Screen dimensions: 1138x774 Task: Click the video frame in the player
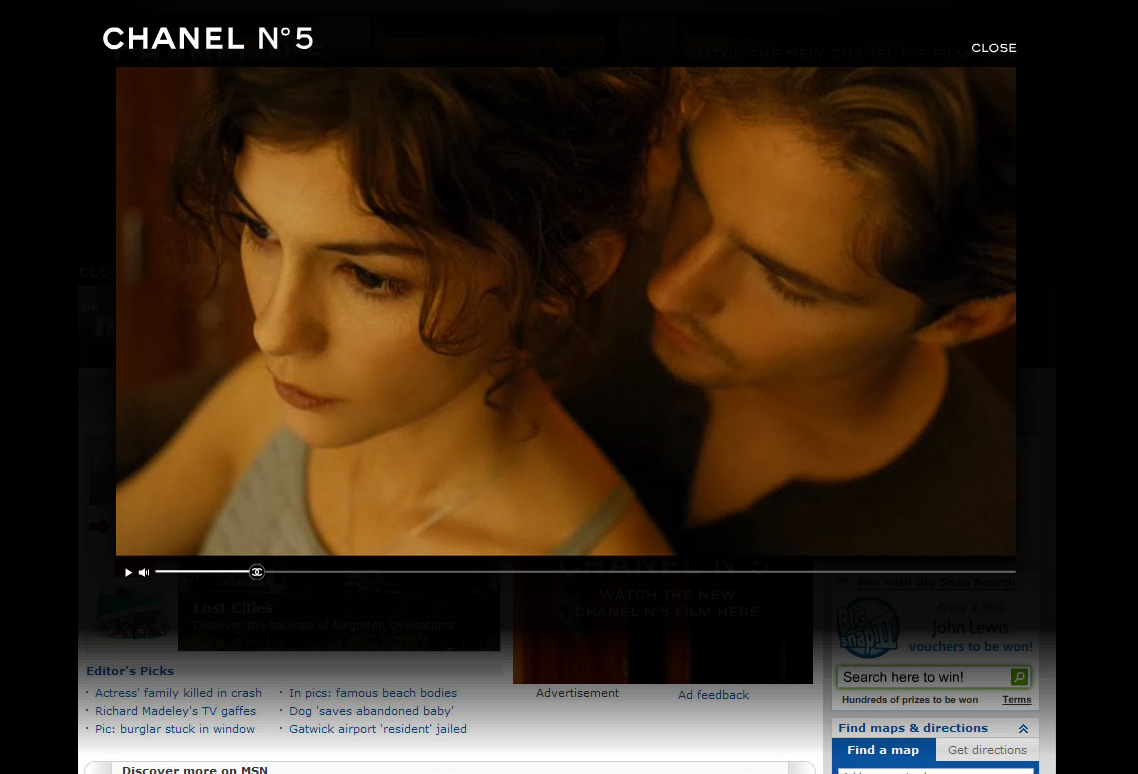565,310
